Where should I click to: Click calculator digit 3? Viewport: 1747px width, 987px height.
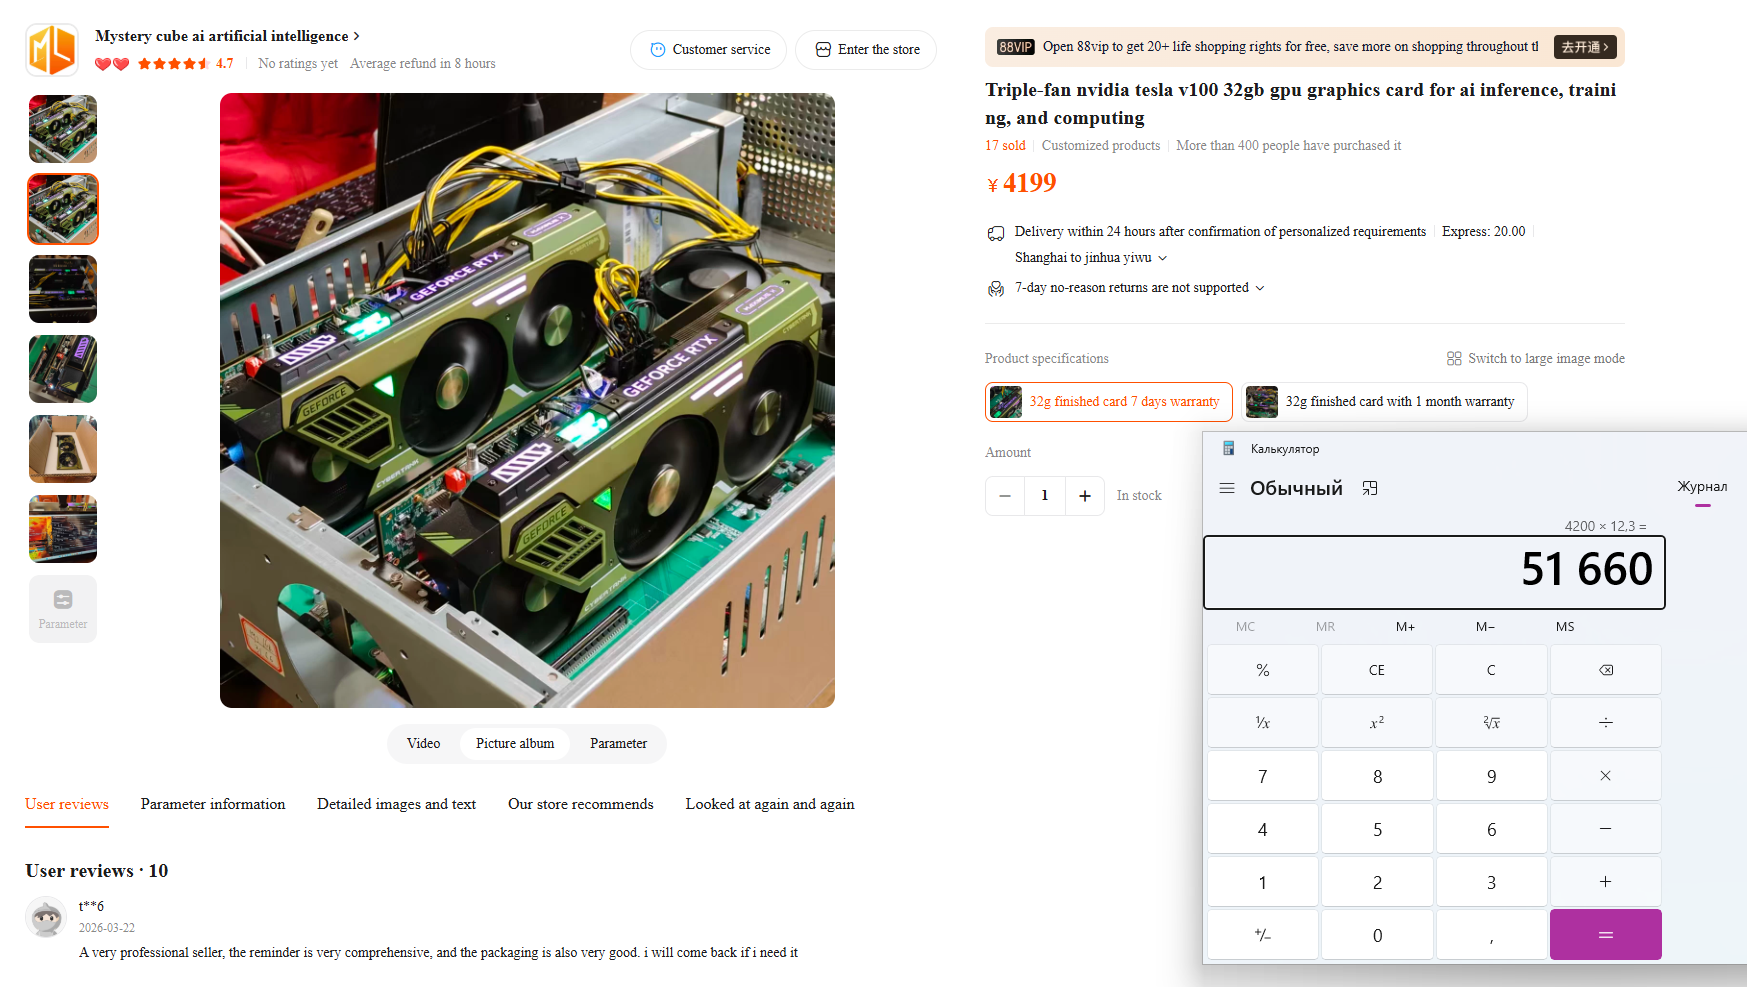coord(1491,882)
